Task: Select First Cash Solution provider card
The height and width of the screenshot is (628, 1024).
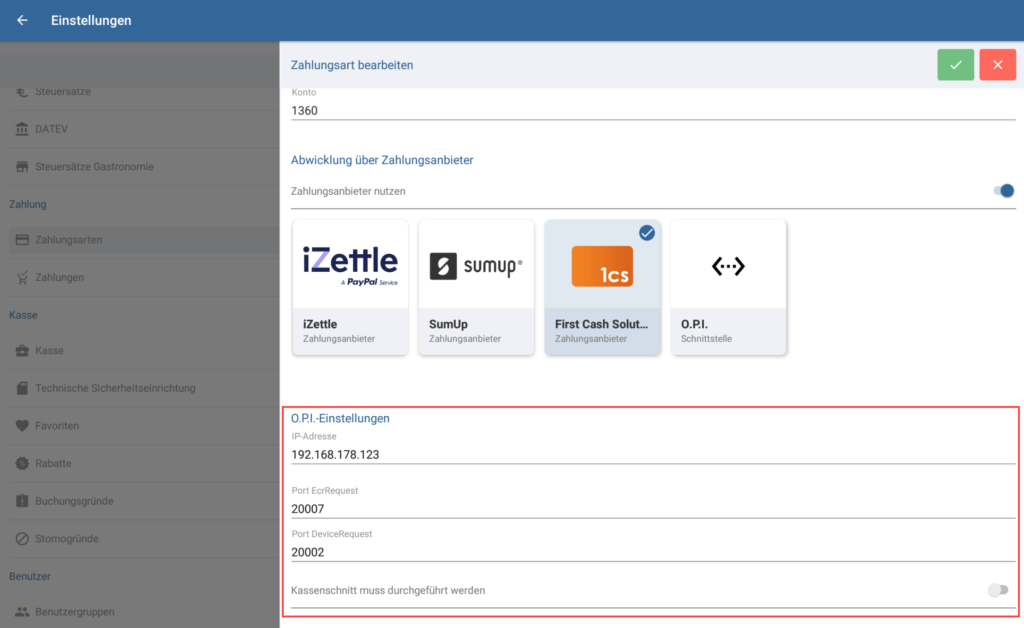Action: pos(602,287)
